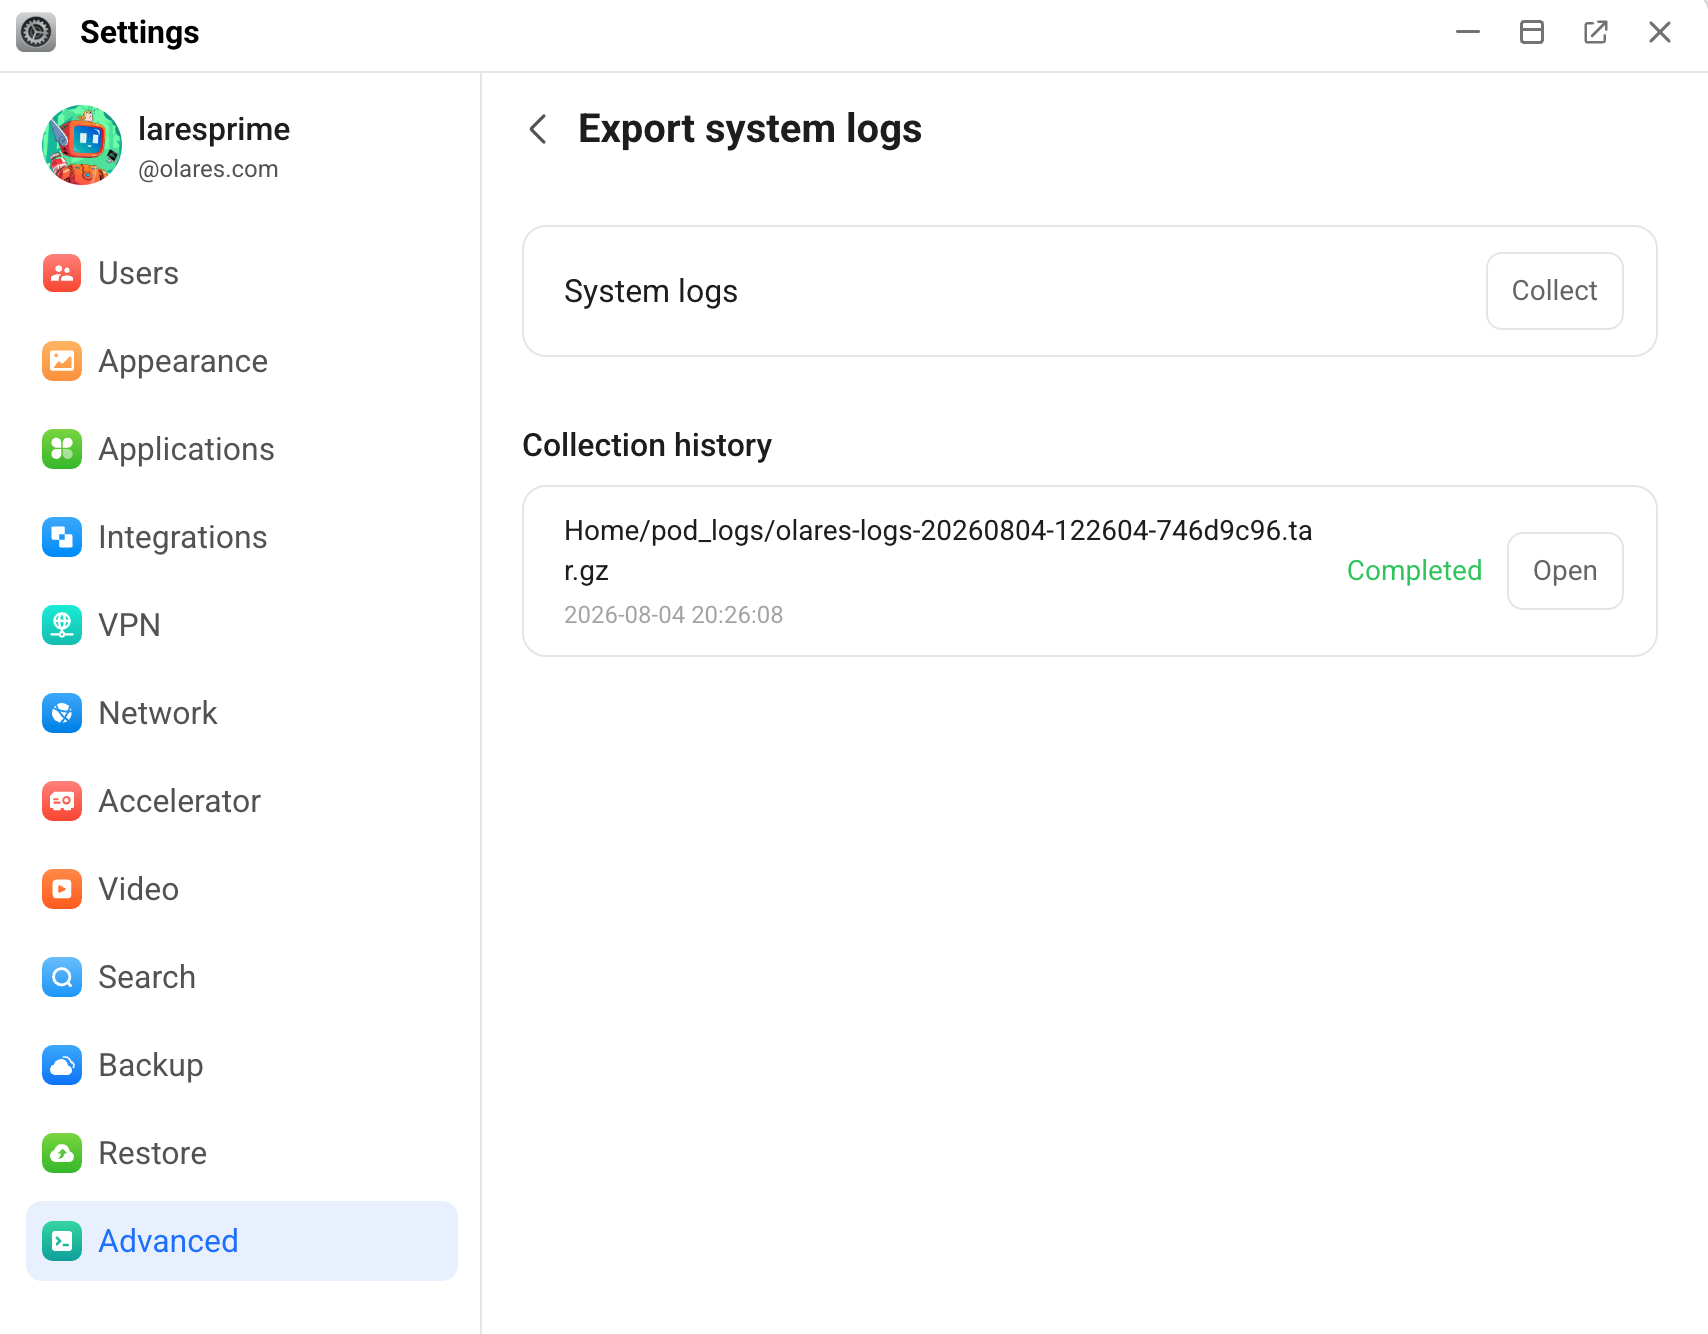
Task: Open the Users settings section
Action: coord(242,273)
